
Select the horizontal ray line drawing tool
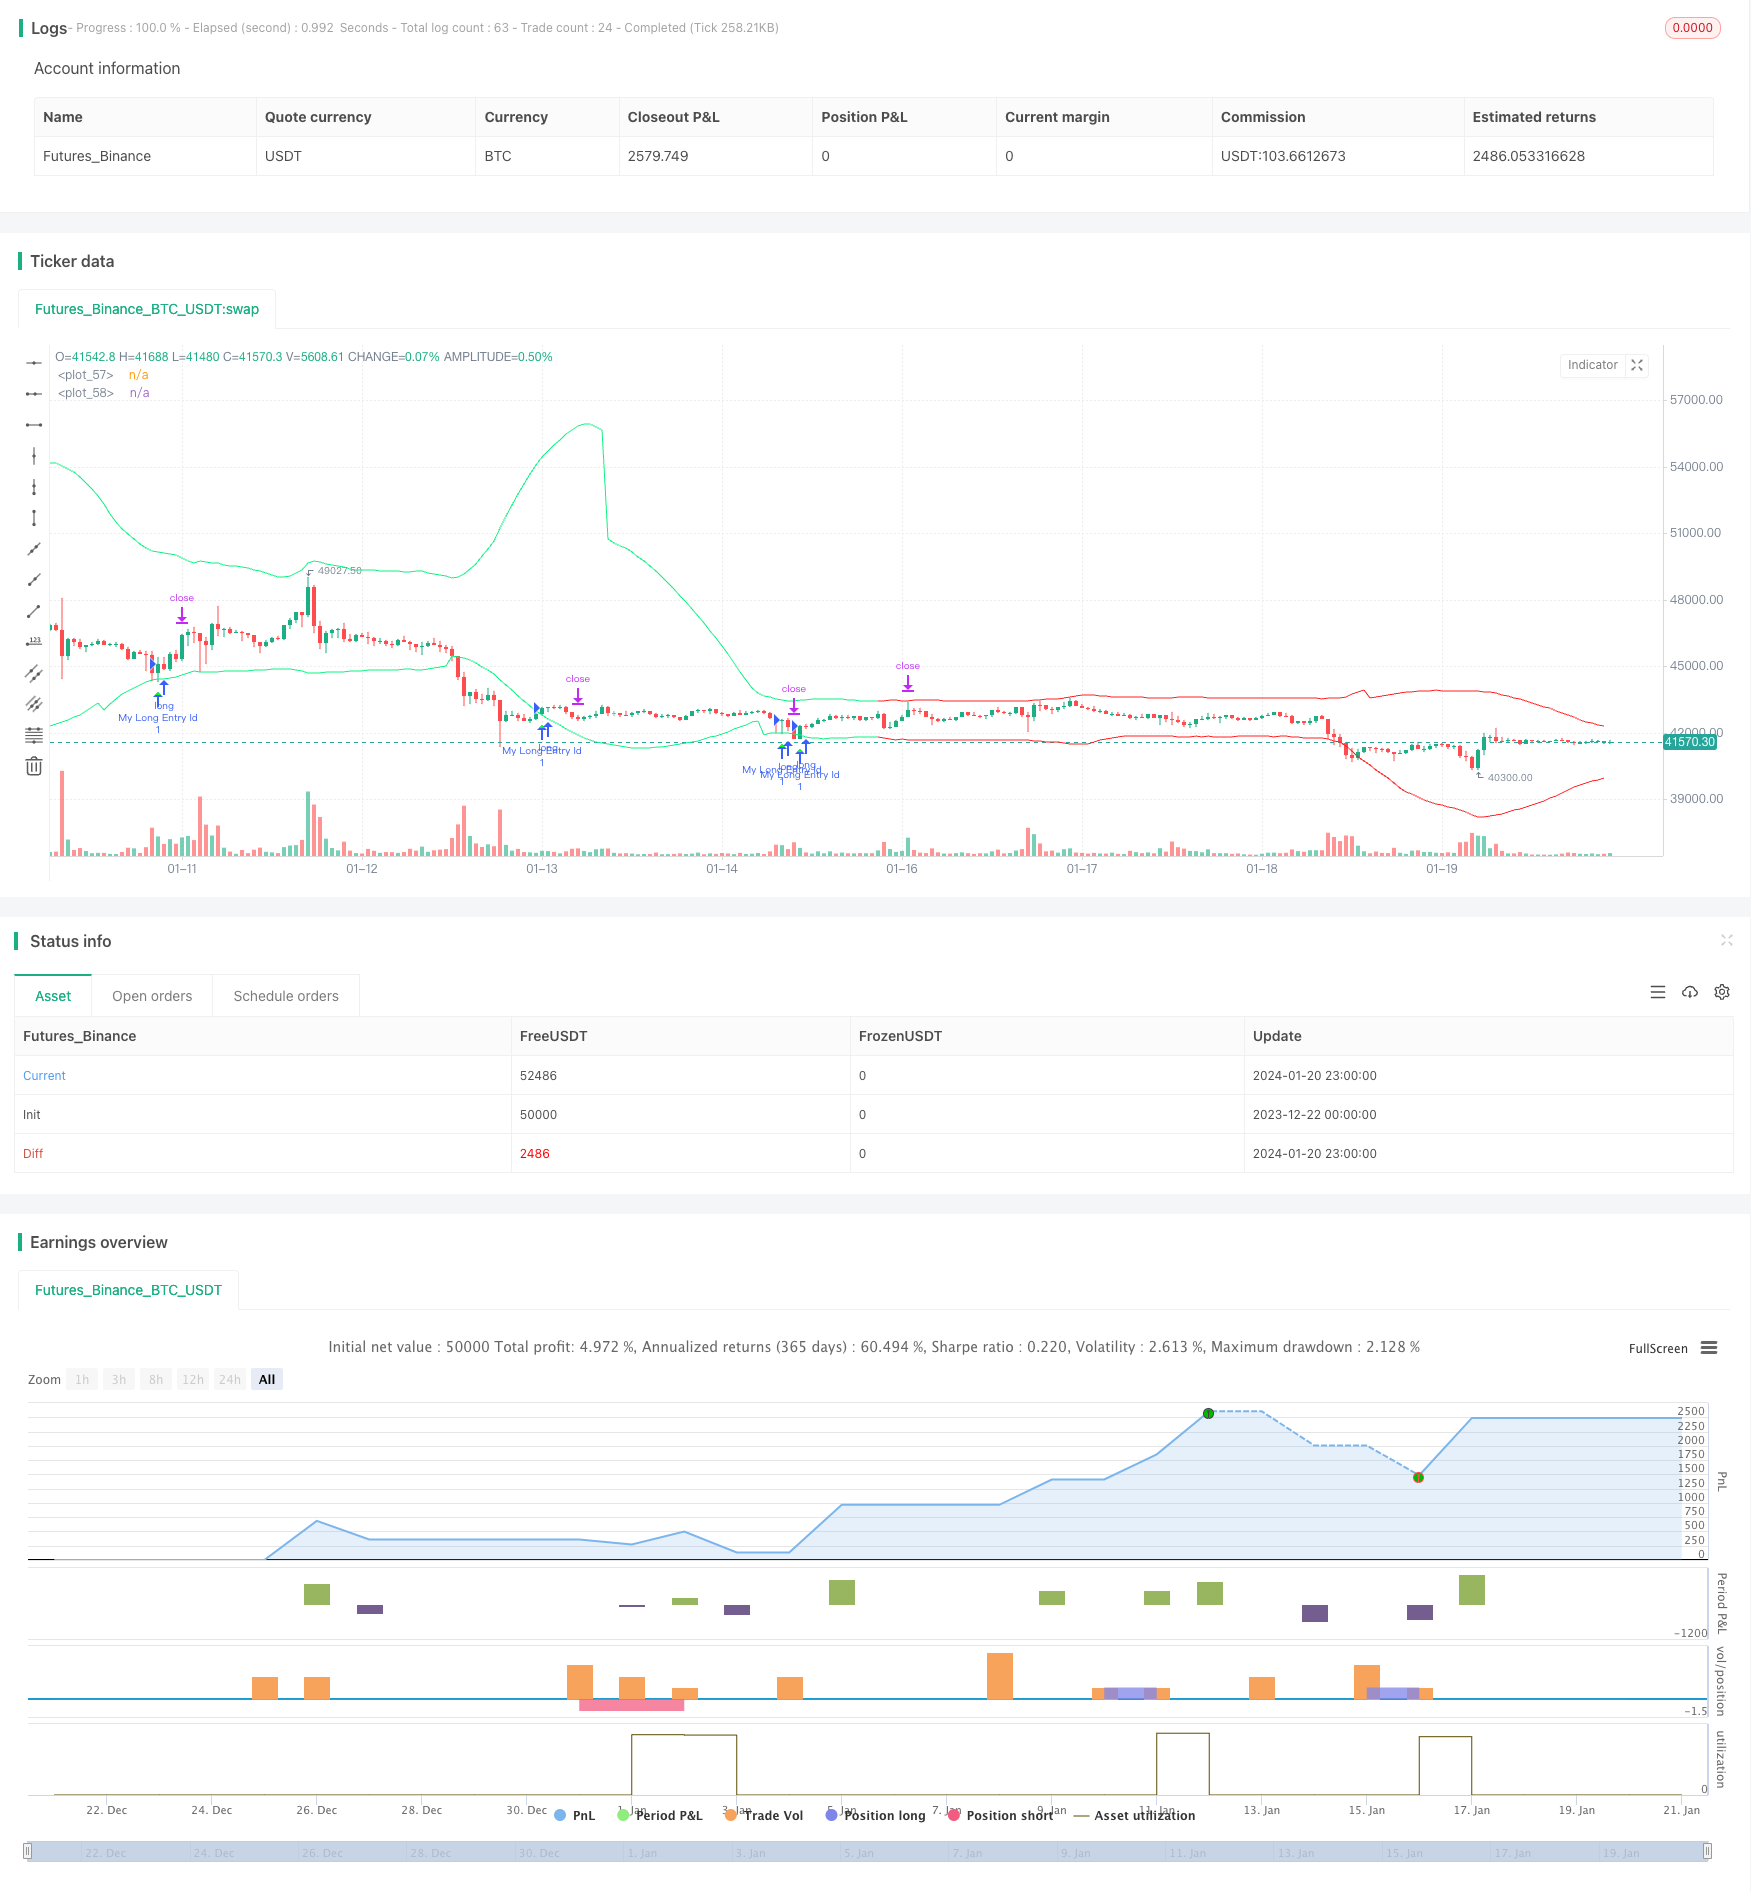34,394
